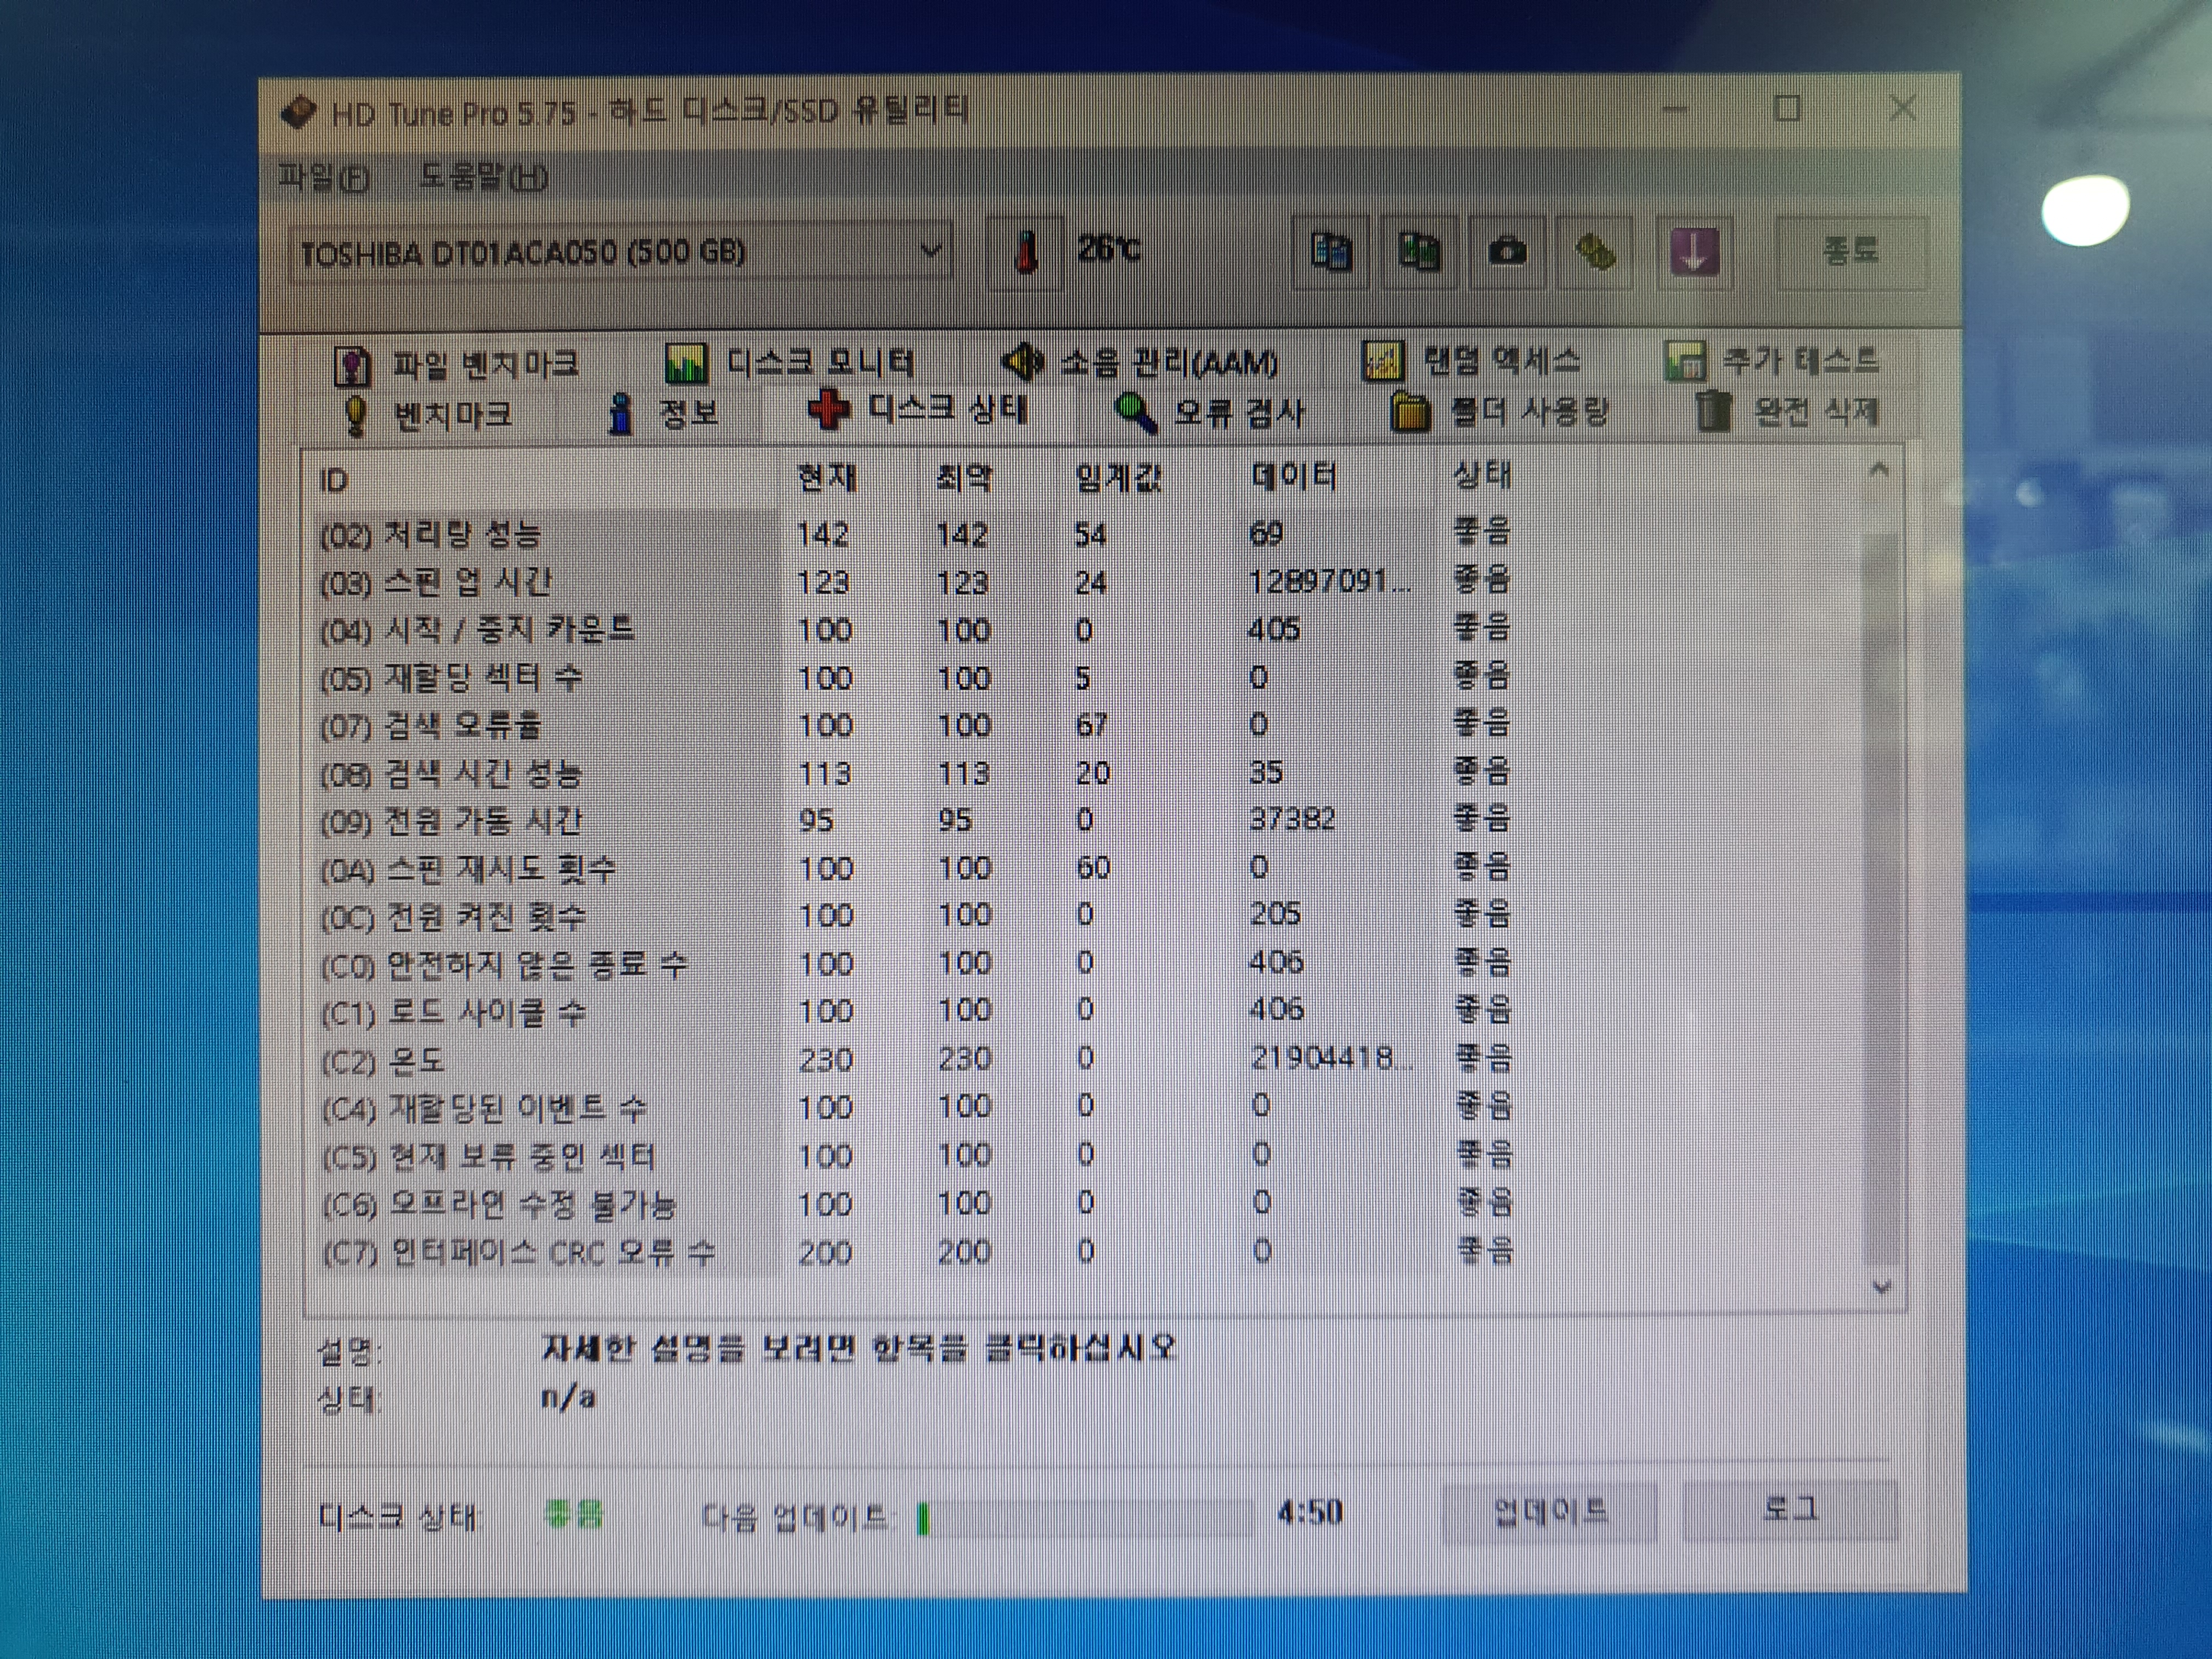The width and height of the screenshot is (2212, 1659).
Task: Click the data value 37382
Action: coord(1292,819)
